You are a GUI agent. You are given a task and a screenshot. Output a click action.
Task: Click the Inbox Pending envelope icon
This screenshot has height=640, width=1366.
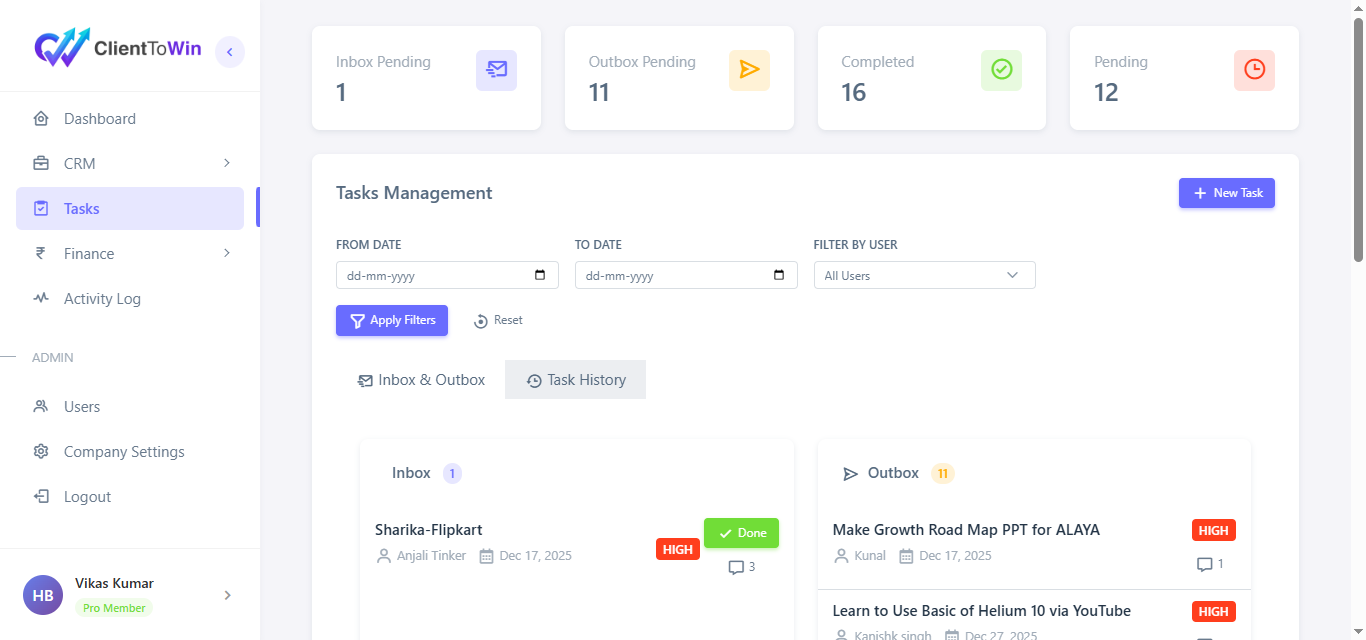496,70
